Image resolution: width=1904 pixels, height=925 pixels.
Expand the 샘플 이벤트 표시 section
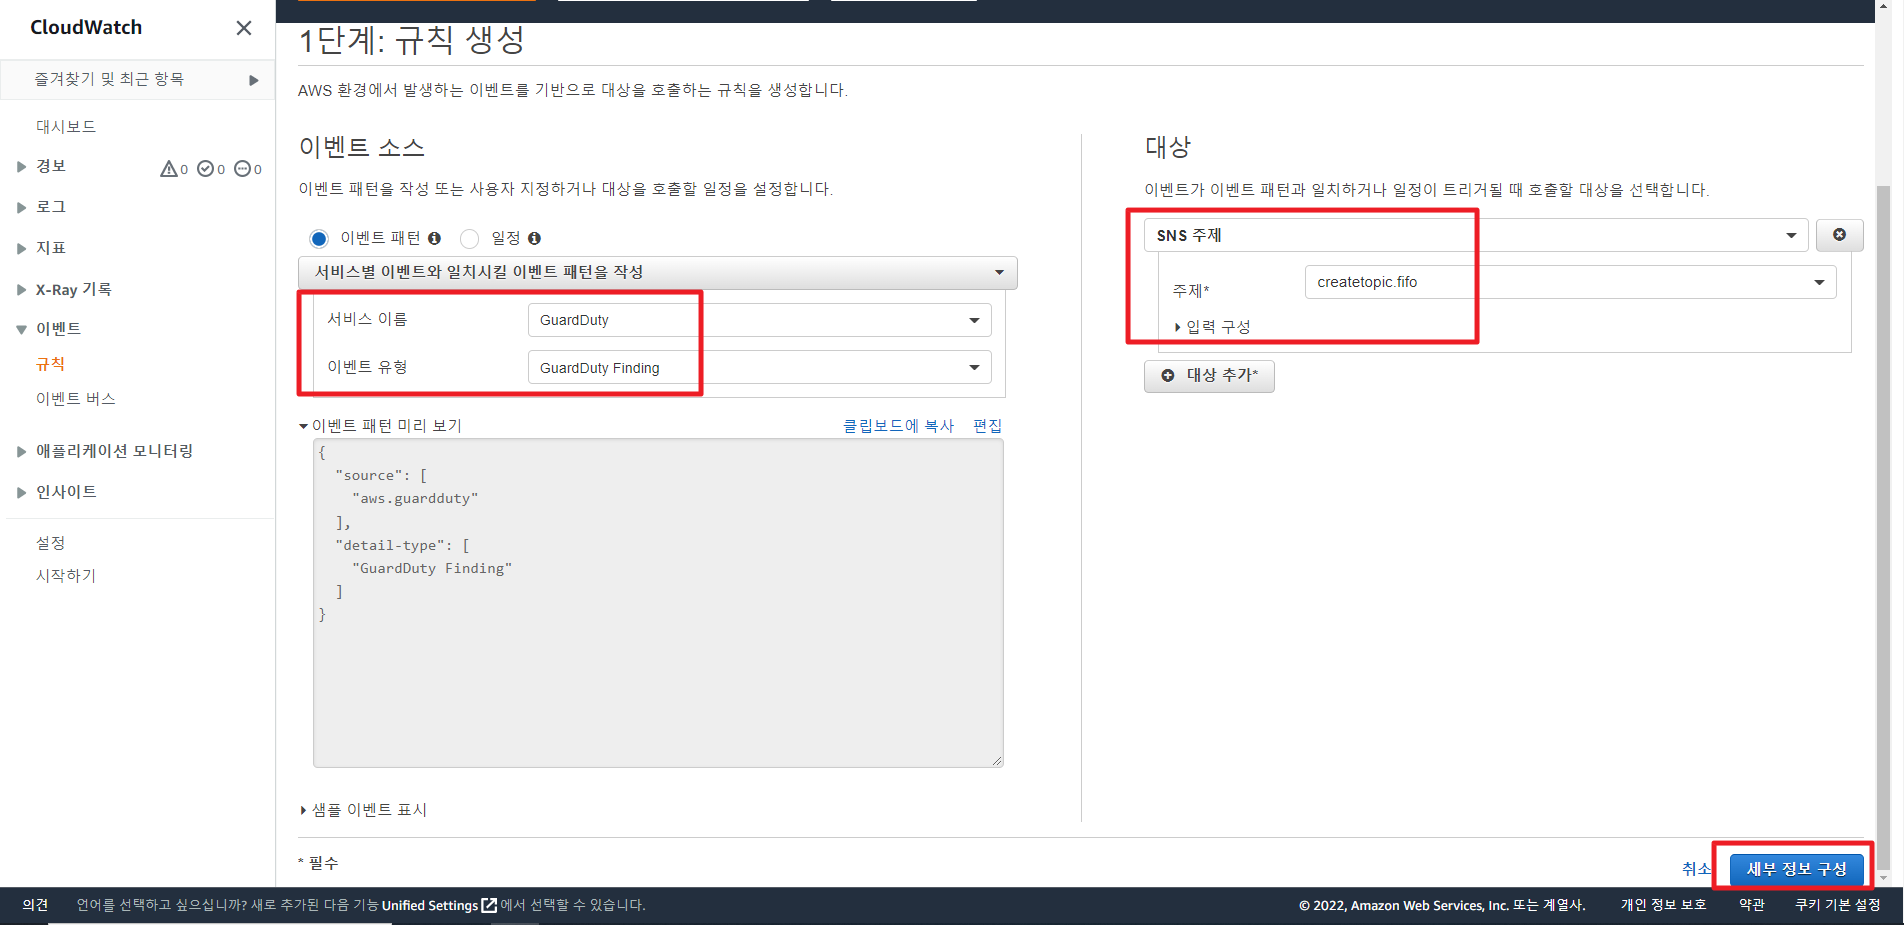coord(367,810)
